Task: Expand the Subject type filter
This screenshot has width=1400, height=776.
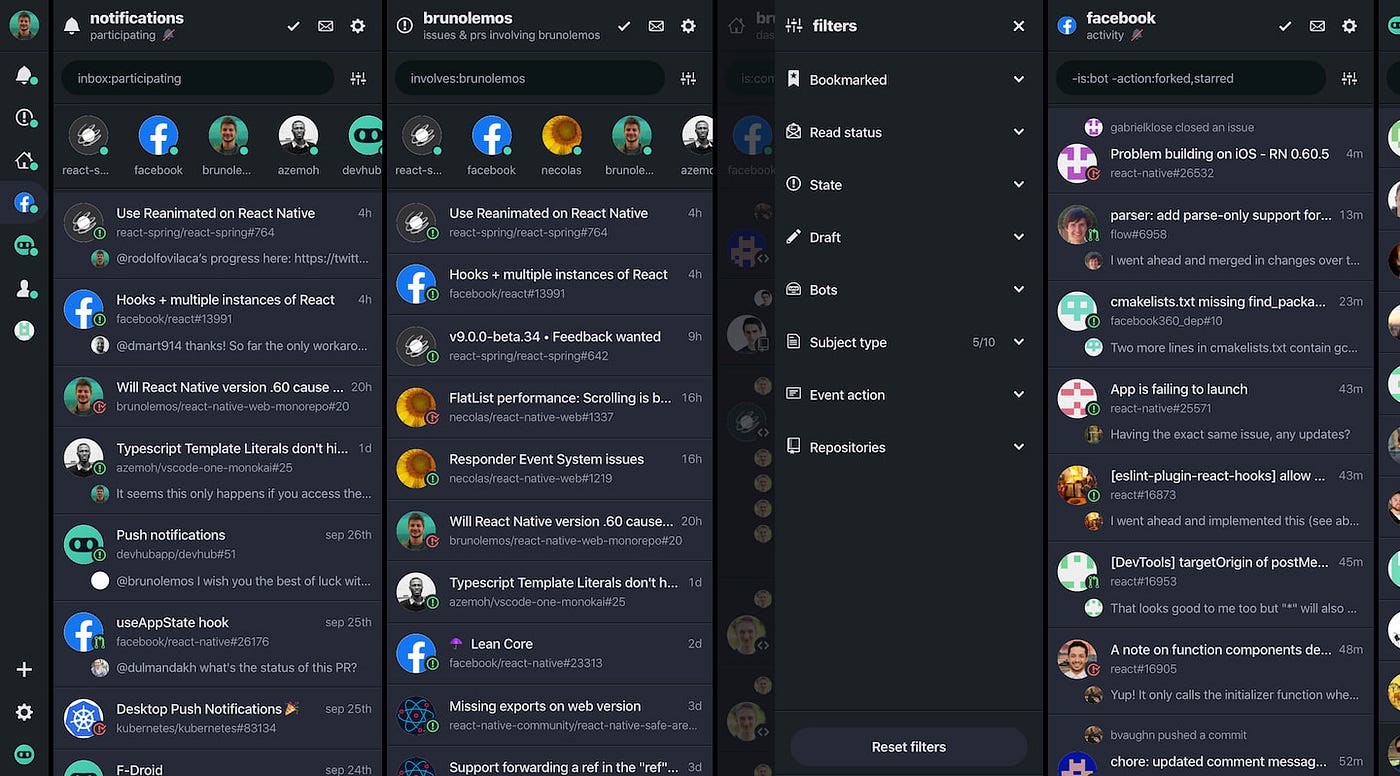Action: [908, 342]
